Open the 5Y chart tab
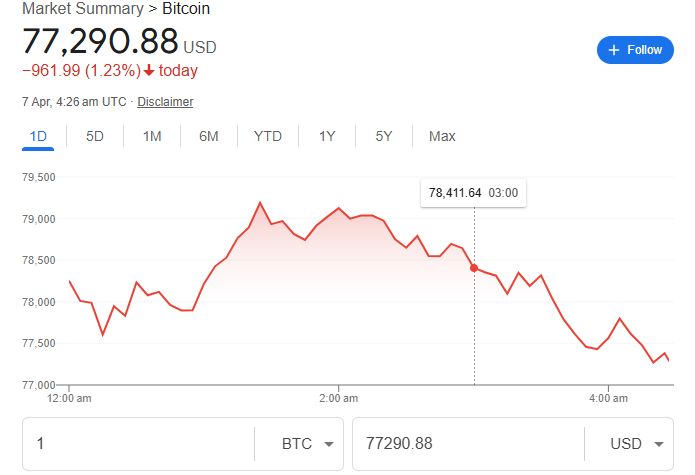The width and height of the screenshot is (695, 475). [384, 136]
